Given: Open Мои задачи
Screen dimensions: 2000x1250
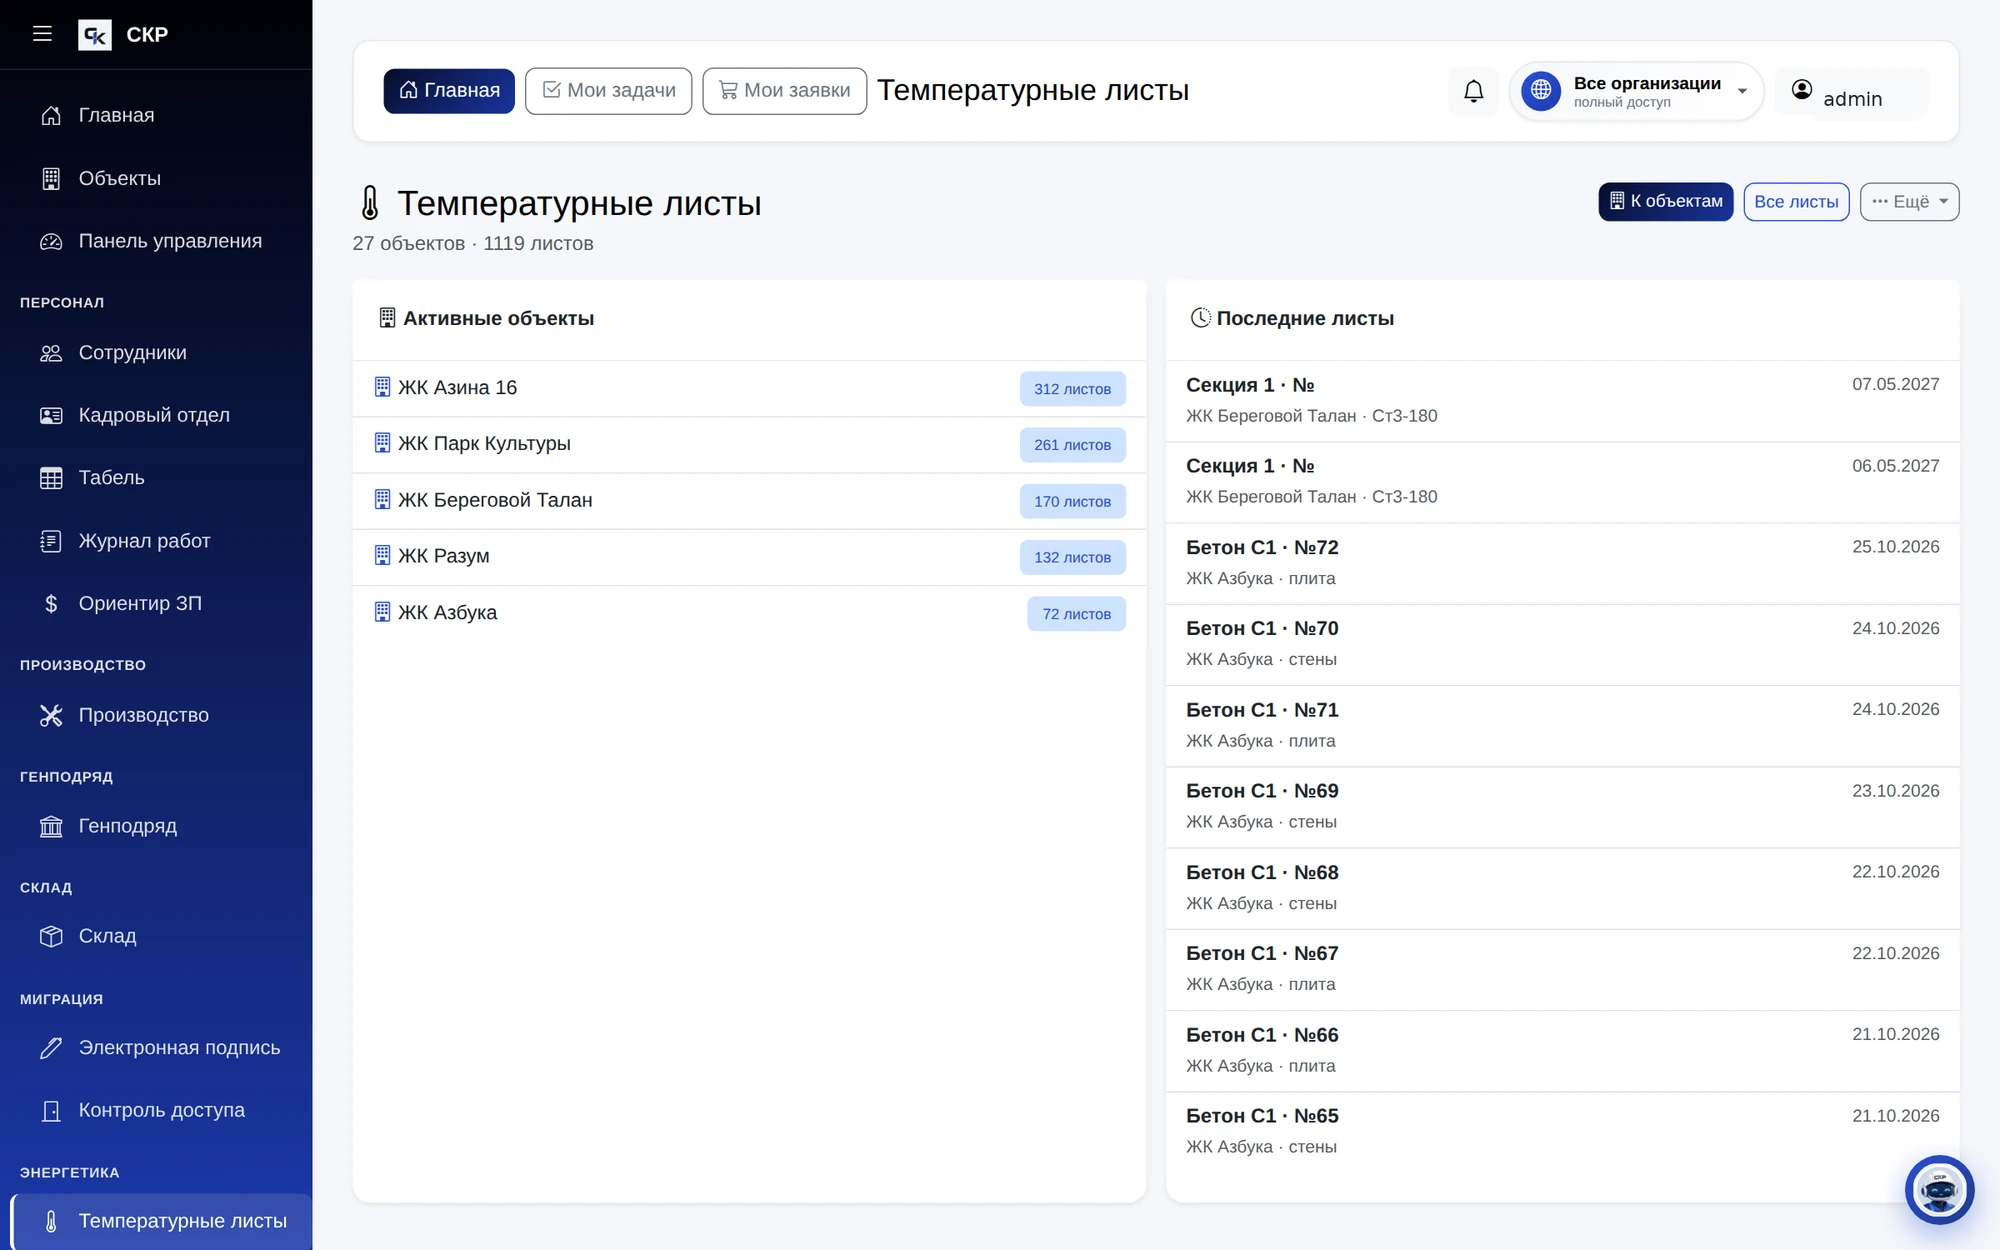Looking at the screenshot, I should [x=608, y=91].
